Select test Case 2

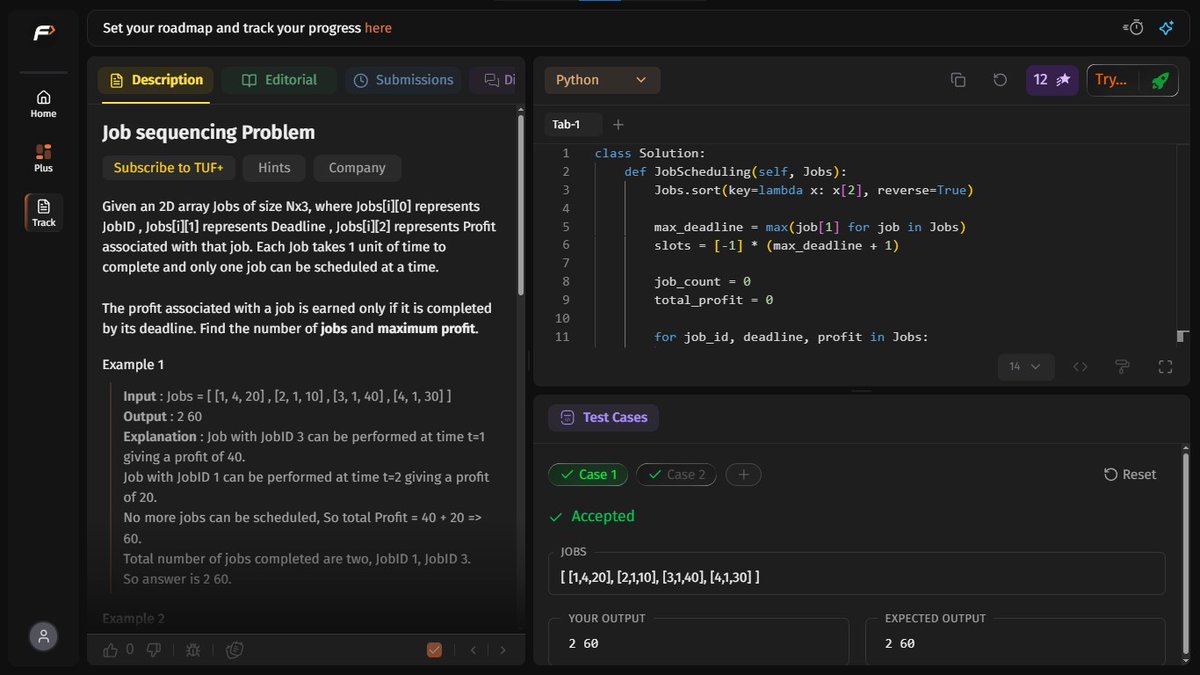tap(676, 475)
